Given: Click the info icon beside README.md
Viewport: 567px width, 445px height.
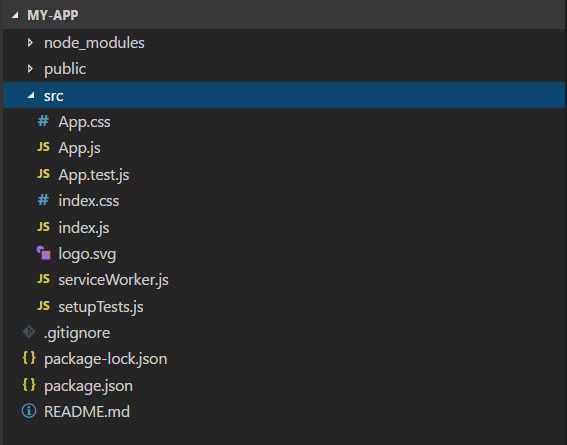Looking at the screenshot, I should (29, 411).
